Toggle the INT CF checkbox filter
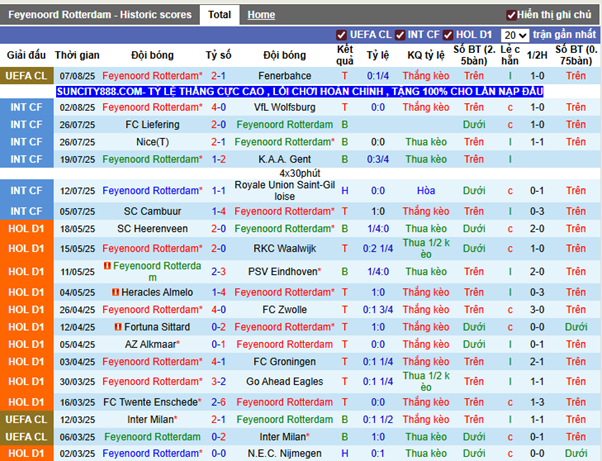602x461 pixels. point(400,35)
